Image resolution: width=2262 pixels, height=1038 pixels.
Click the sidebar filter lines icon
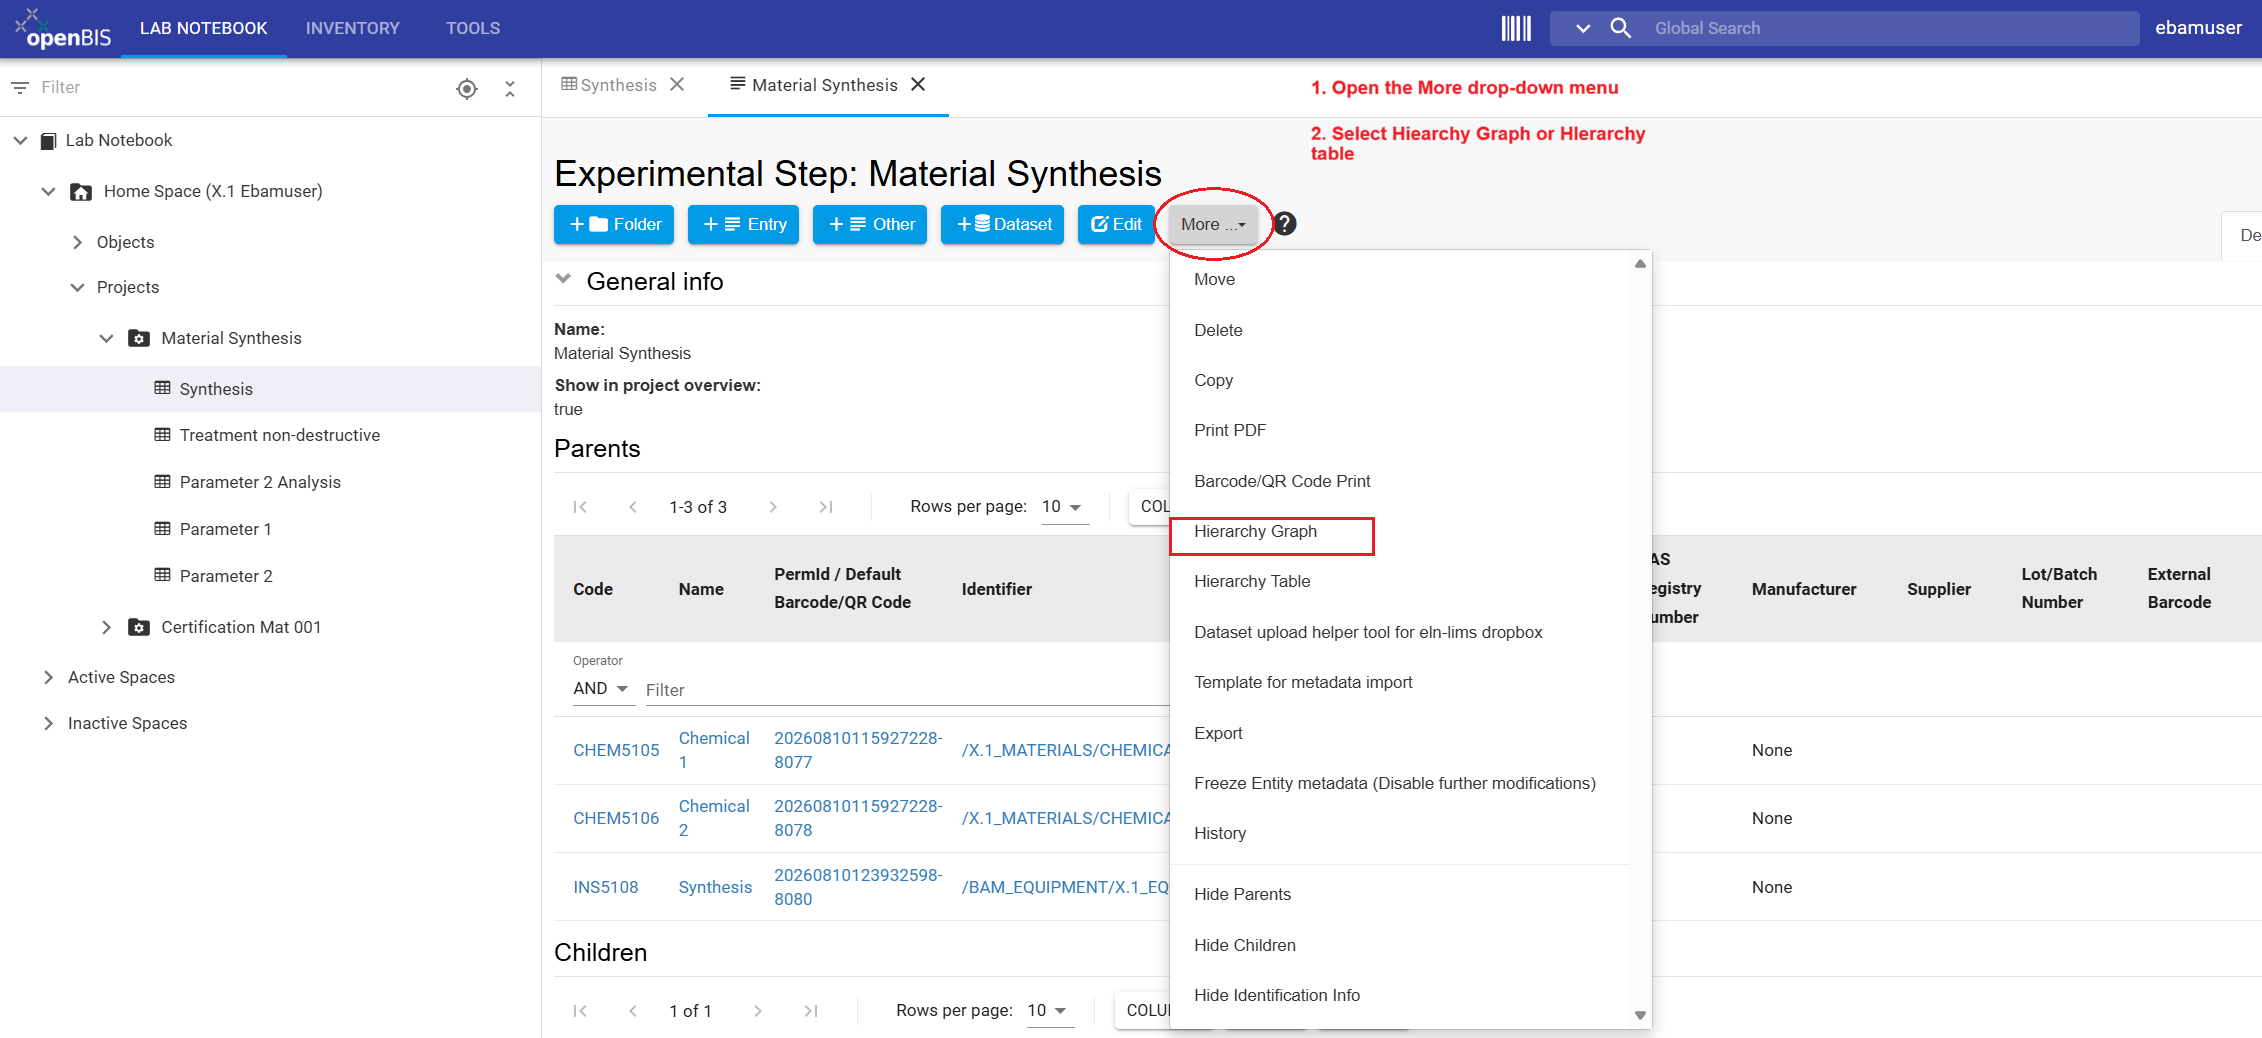pyautogui.click(x=20, y=88)
